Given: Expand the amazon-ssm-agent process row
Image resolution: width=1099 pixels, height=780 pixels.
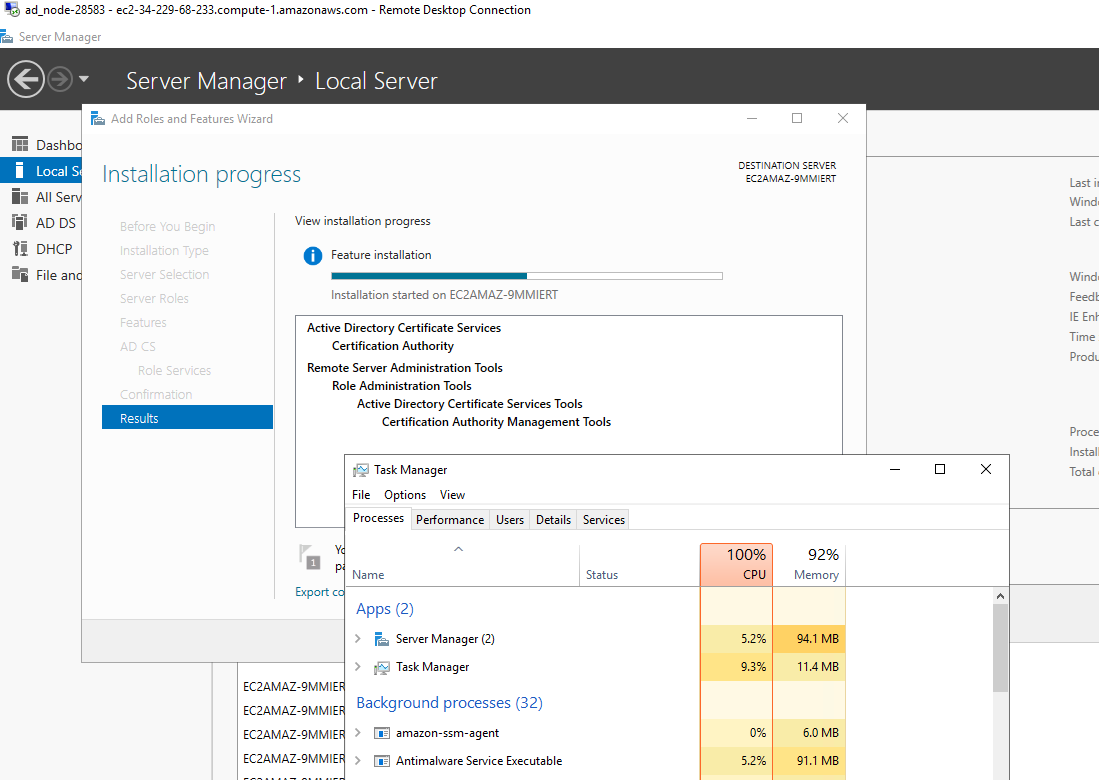Looking at the screenshot, I should point(358,732).
